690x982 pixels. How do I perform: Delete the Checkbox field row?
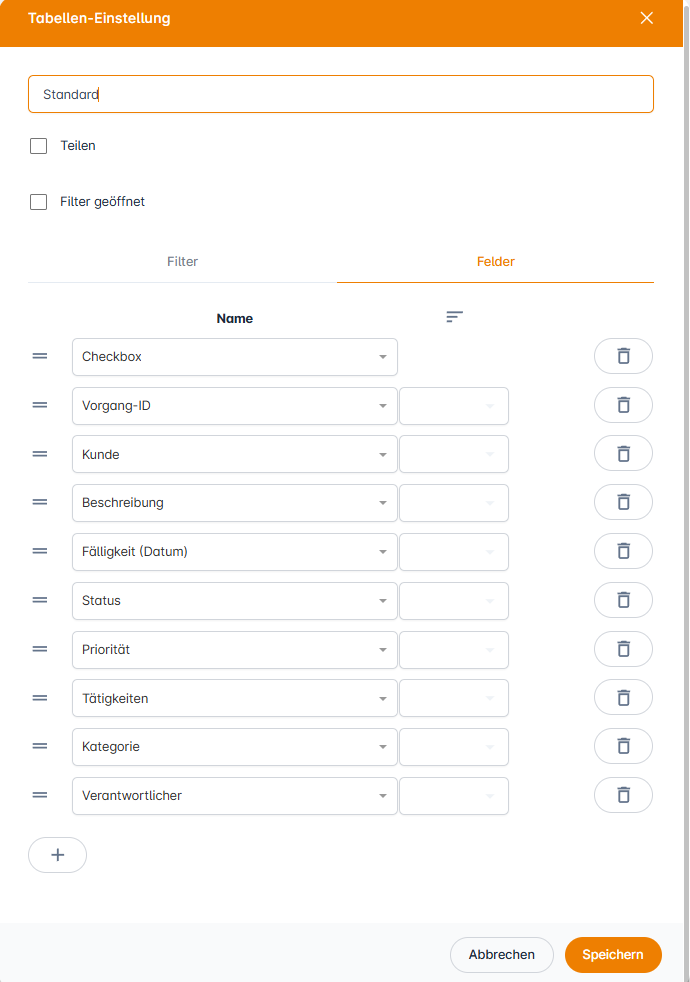[x=623, y=356]
